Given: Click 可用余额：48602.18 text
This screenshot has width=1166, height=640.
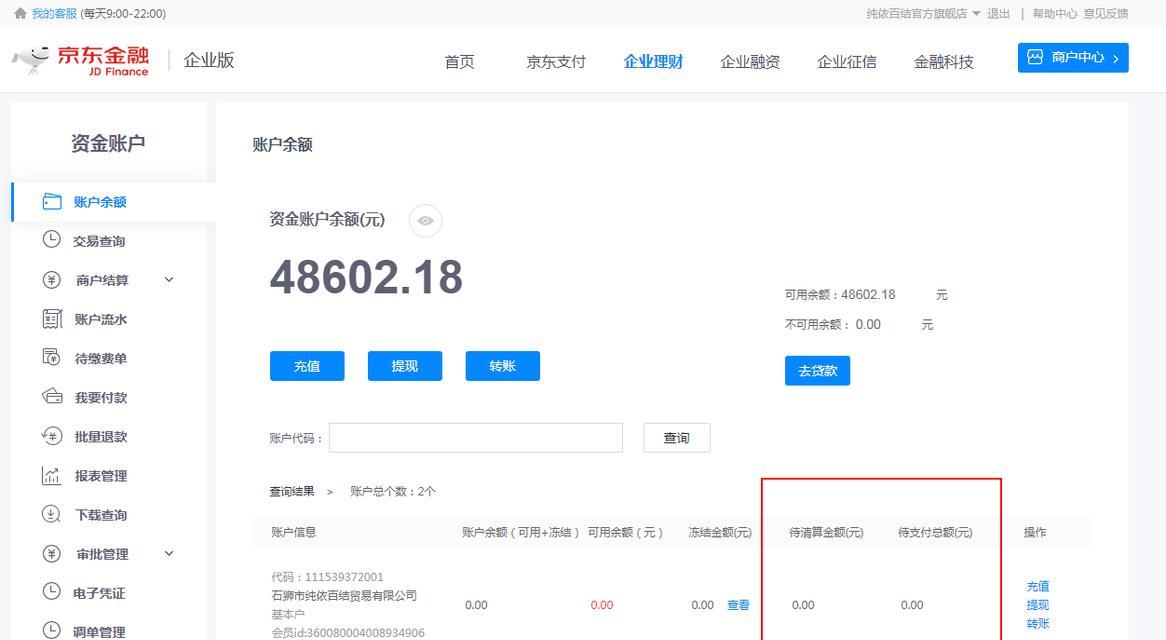Looking at the screenshot, I should click(x=840, y=294).
